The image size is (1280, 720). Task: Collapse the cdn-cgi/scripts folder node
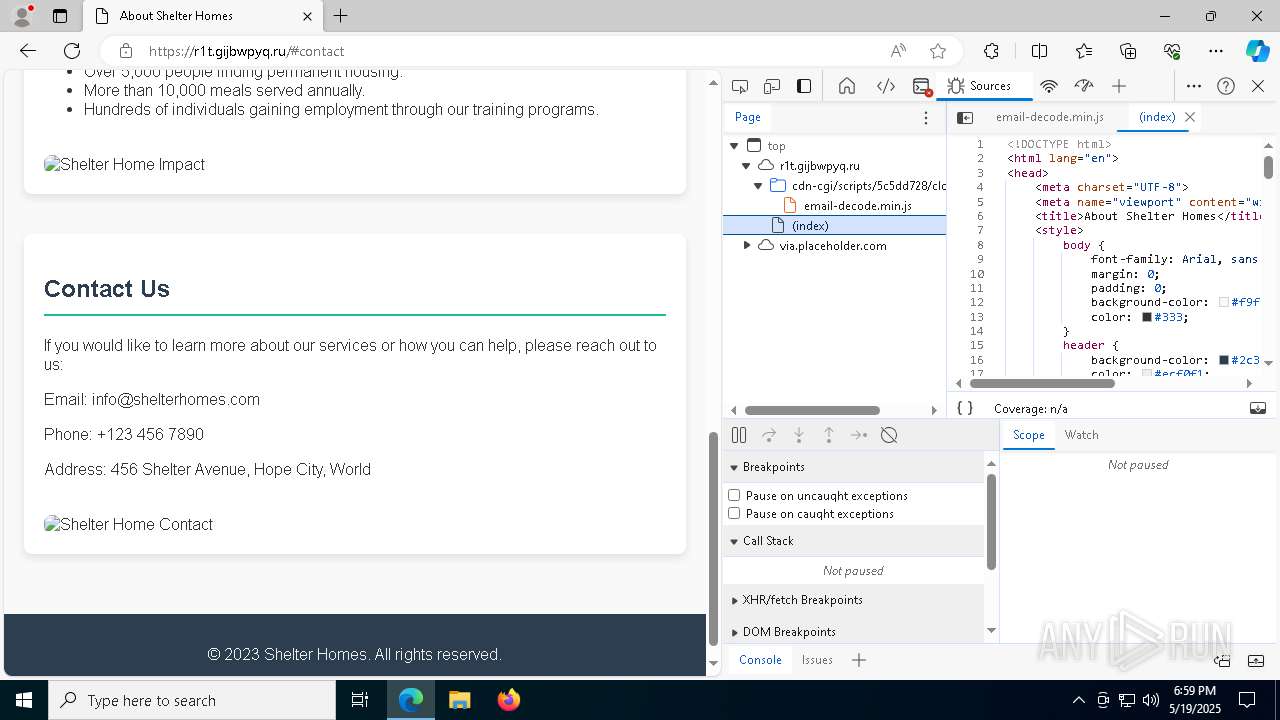[758, 186]
